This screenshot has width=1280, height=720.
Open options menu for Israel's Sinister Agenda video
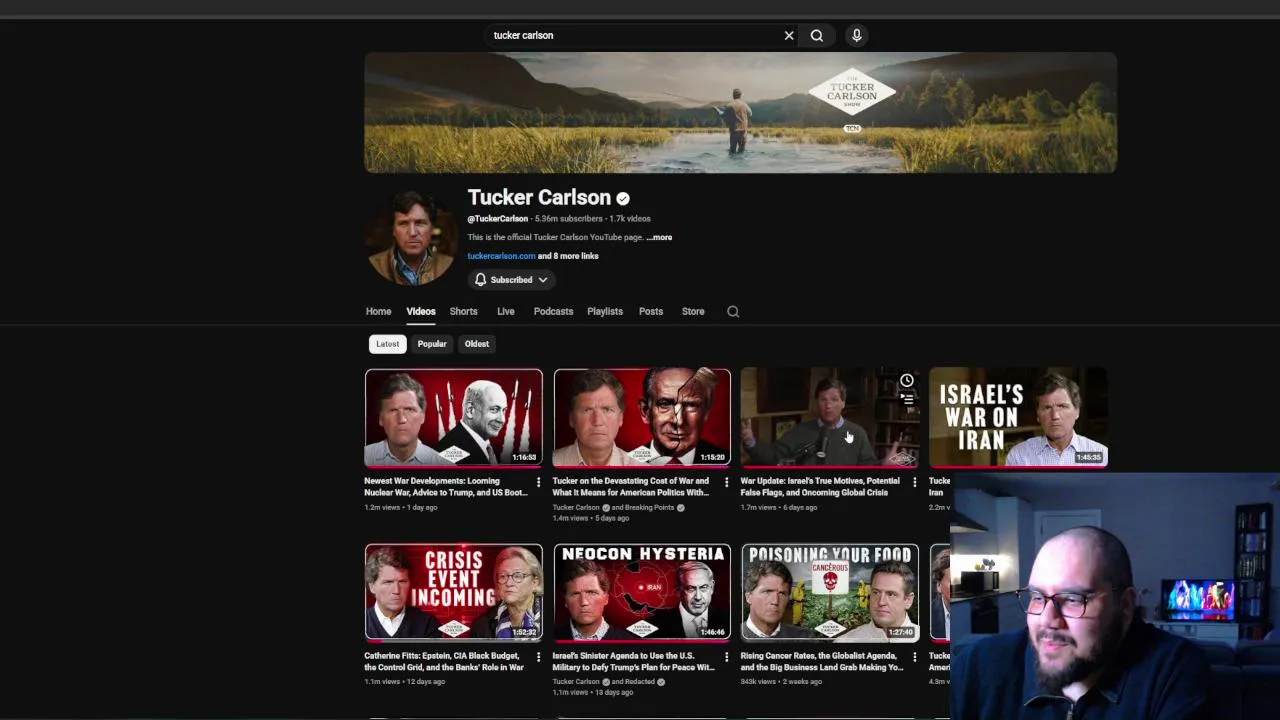pyautogui.click(x=726, y=657)
